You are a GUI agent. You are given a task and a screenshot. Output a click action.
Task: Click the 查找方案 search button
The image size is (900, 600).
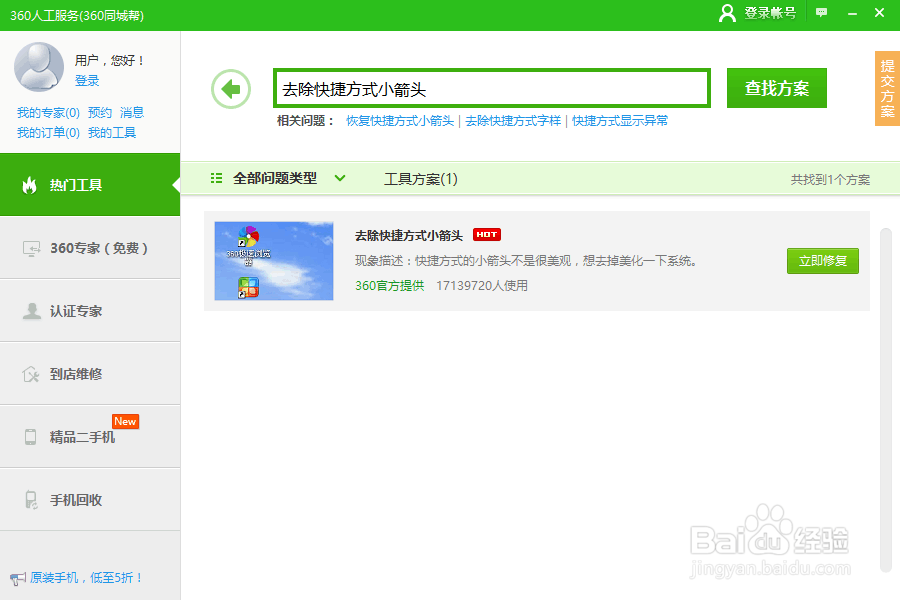[x=777, y=88]
